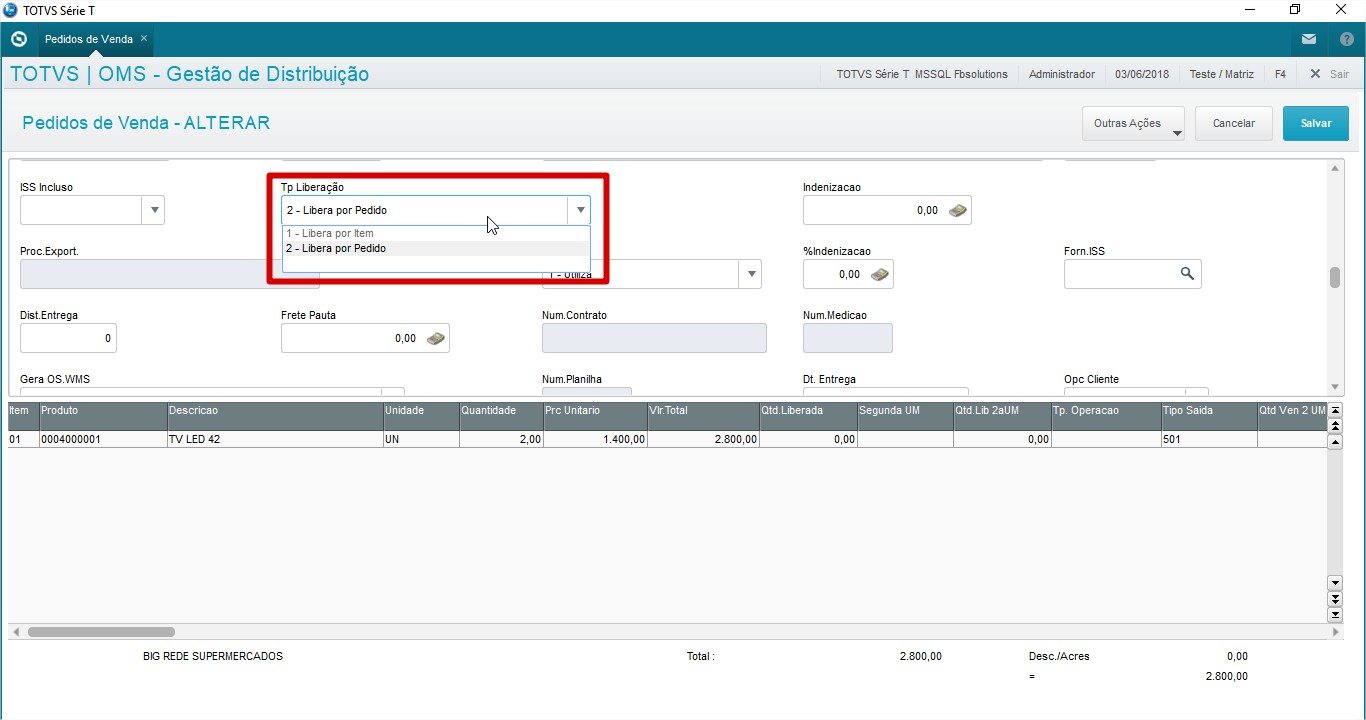Click the grid jump-to-top arrow button

click(x=1335, y=410)
